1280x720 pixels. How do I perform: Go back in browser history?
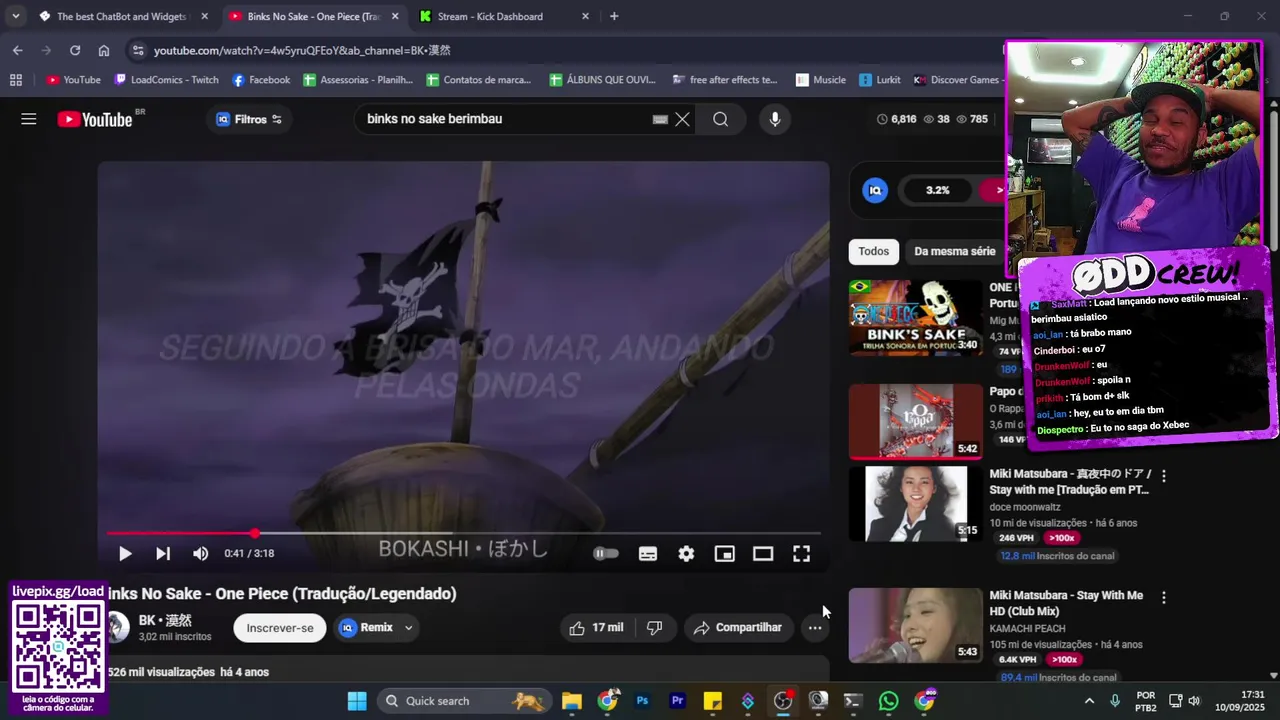[x=17, y=50]
